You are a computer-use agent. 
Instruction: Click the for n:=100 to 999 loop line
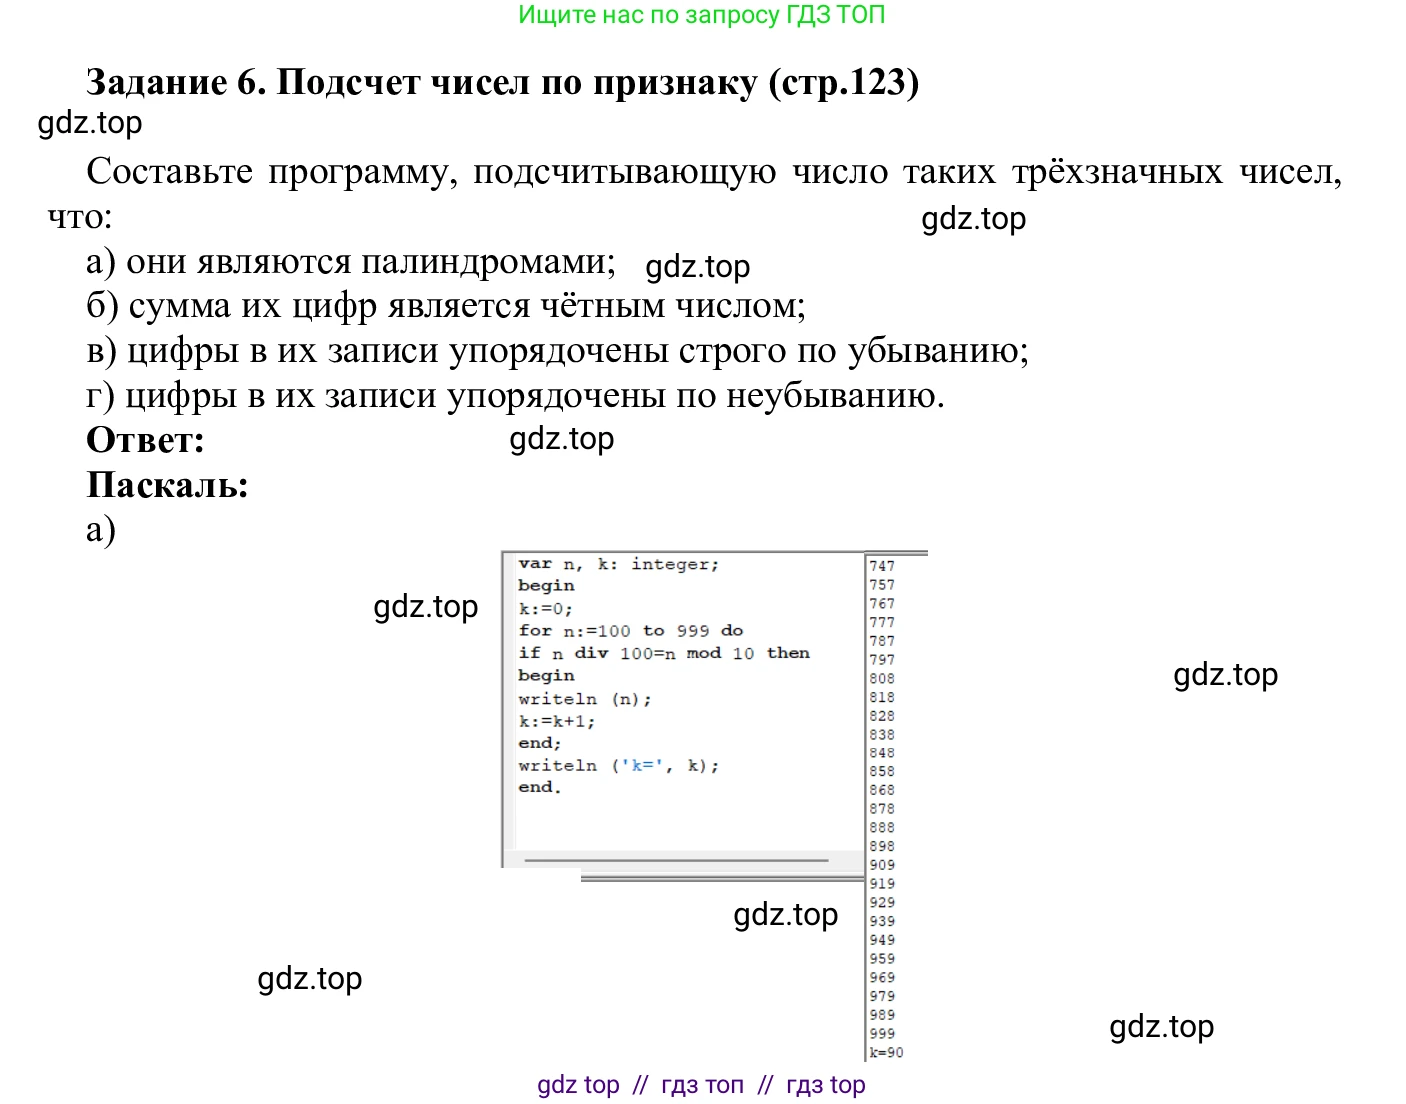630,630
